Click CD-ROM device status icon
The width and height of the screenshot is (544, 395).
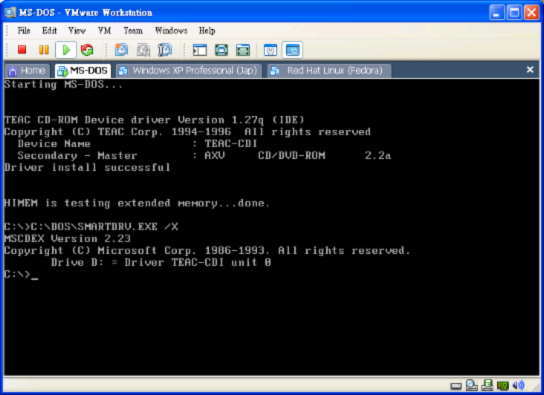pyautogui.click(x=471, y=385)
